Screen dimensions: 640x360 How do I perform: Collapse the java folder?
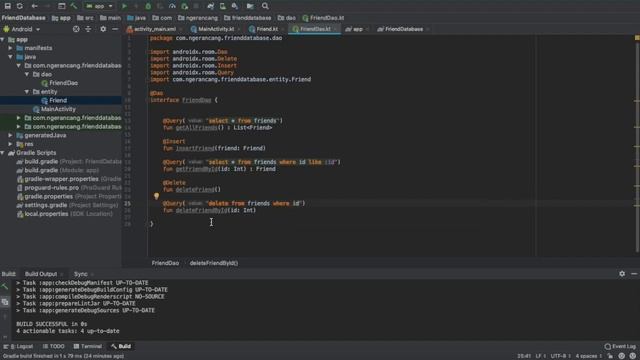11,57
